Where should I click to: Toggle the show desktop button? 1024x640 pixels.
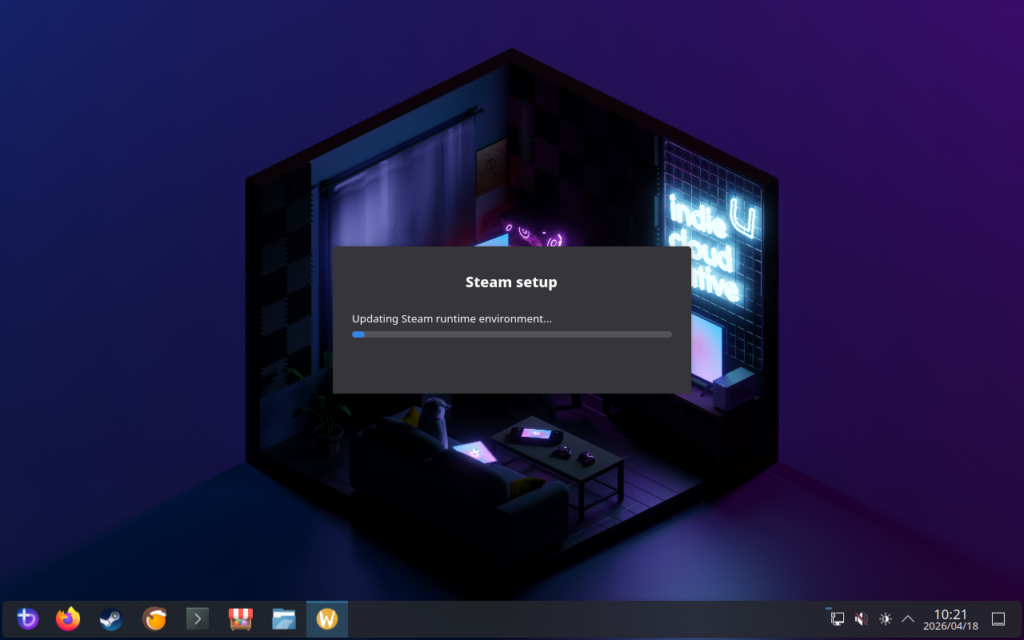coord(997,619)
